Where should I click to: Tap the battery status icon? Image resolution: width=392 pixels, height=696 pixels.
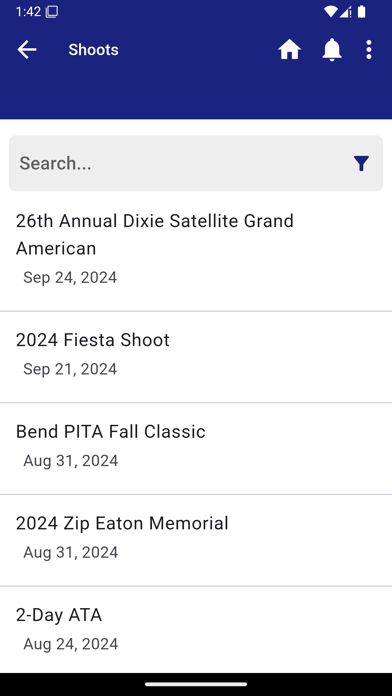(x=362, y=12)
